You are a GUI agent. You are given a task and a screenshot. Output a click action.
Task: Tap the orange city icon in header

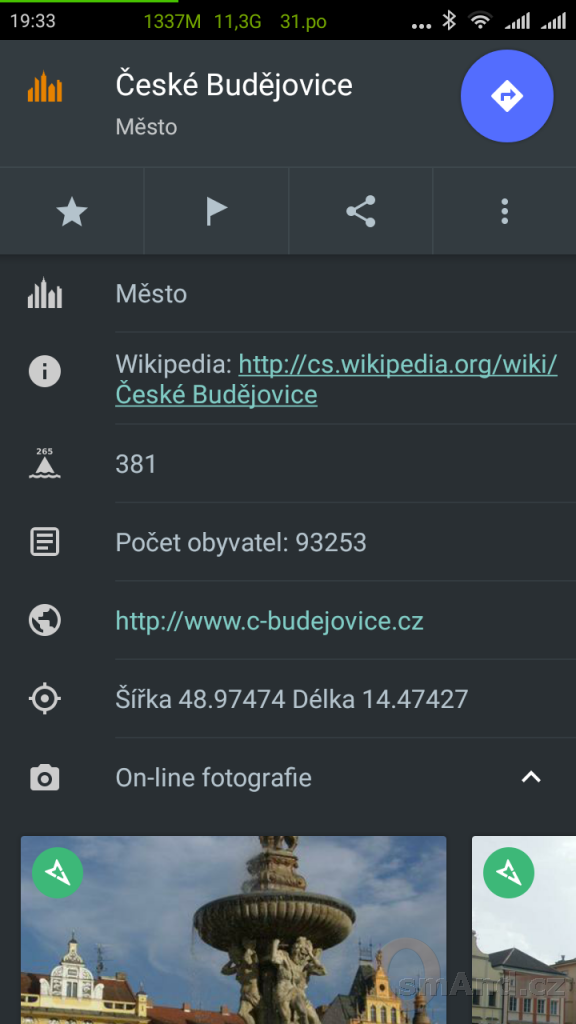pyautogui.click(x=45, y=87)
